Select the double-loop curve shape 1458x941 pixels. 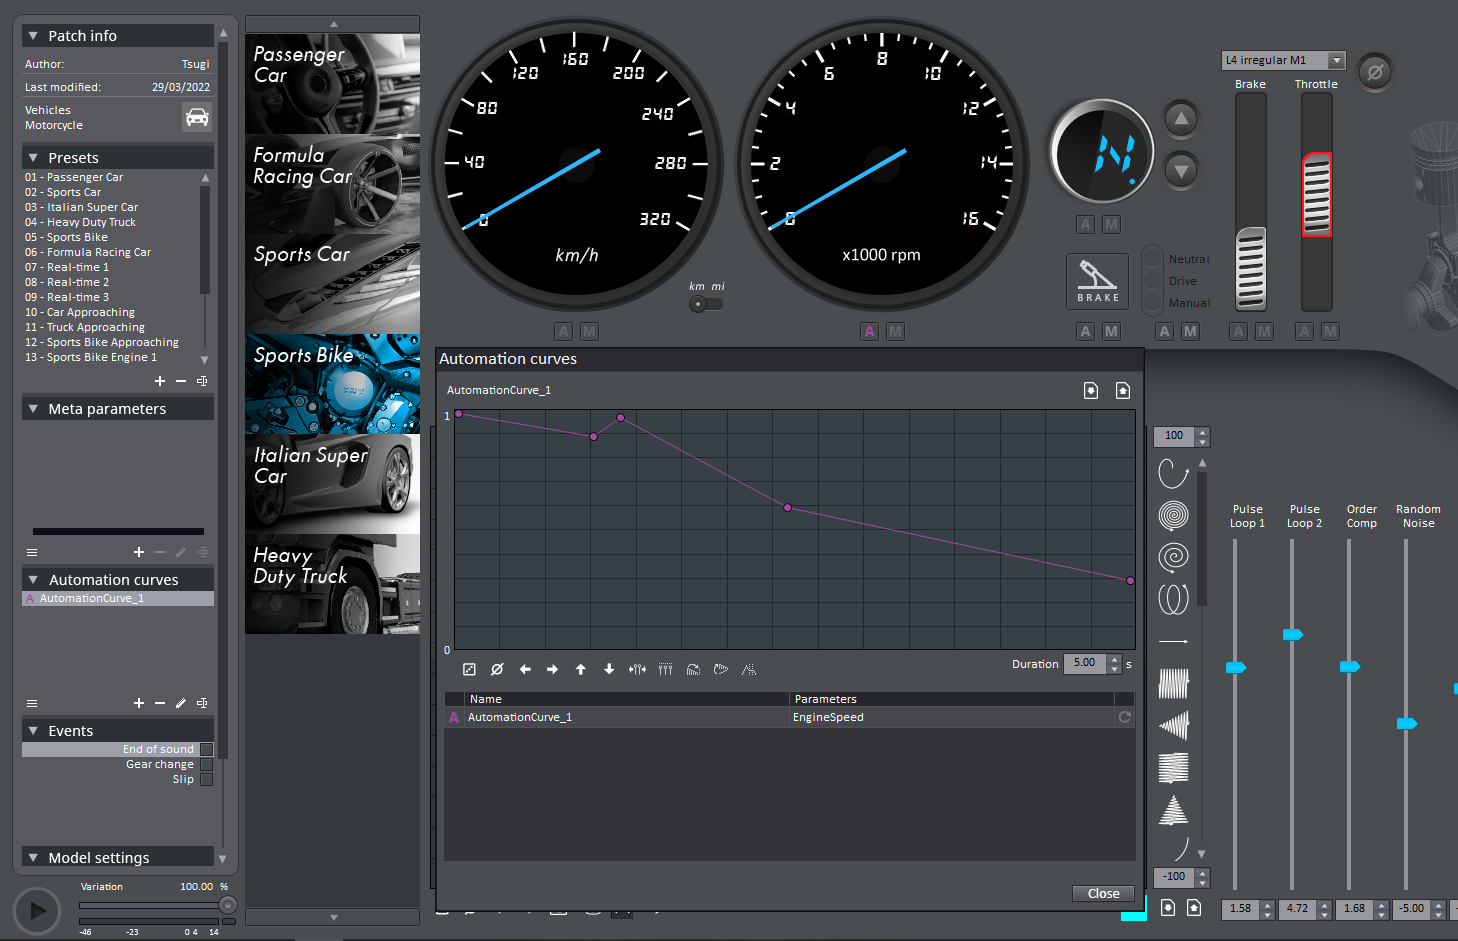(1173, 599)
